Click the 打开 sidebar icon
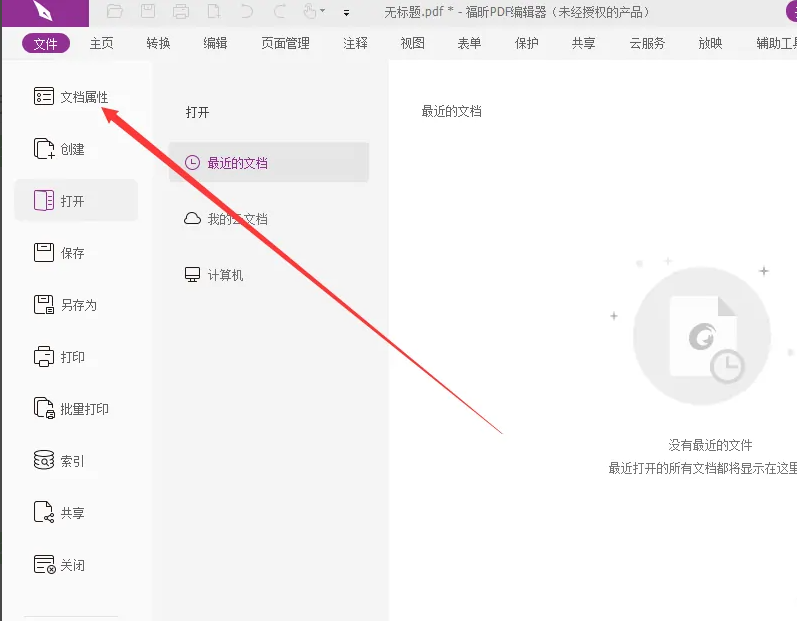This screenshot has width=797, height=621. point(44,200)
